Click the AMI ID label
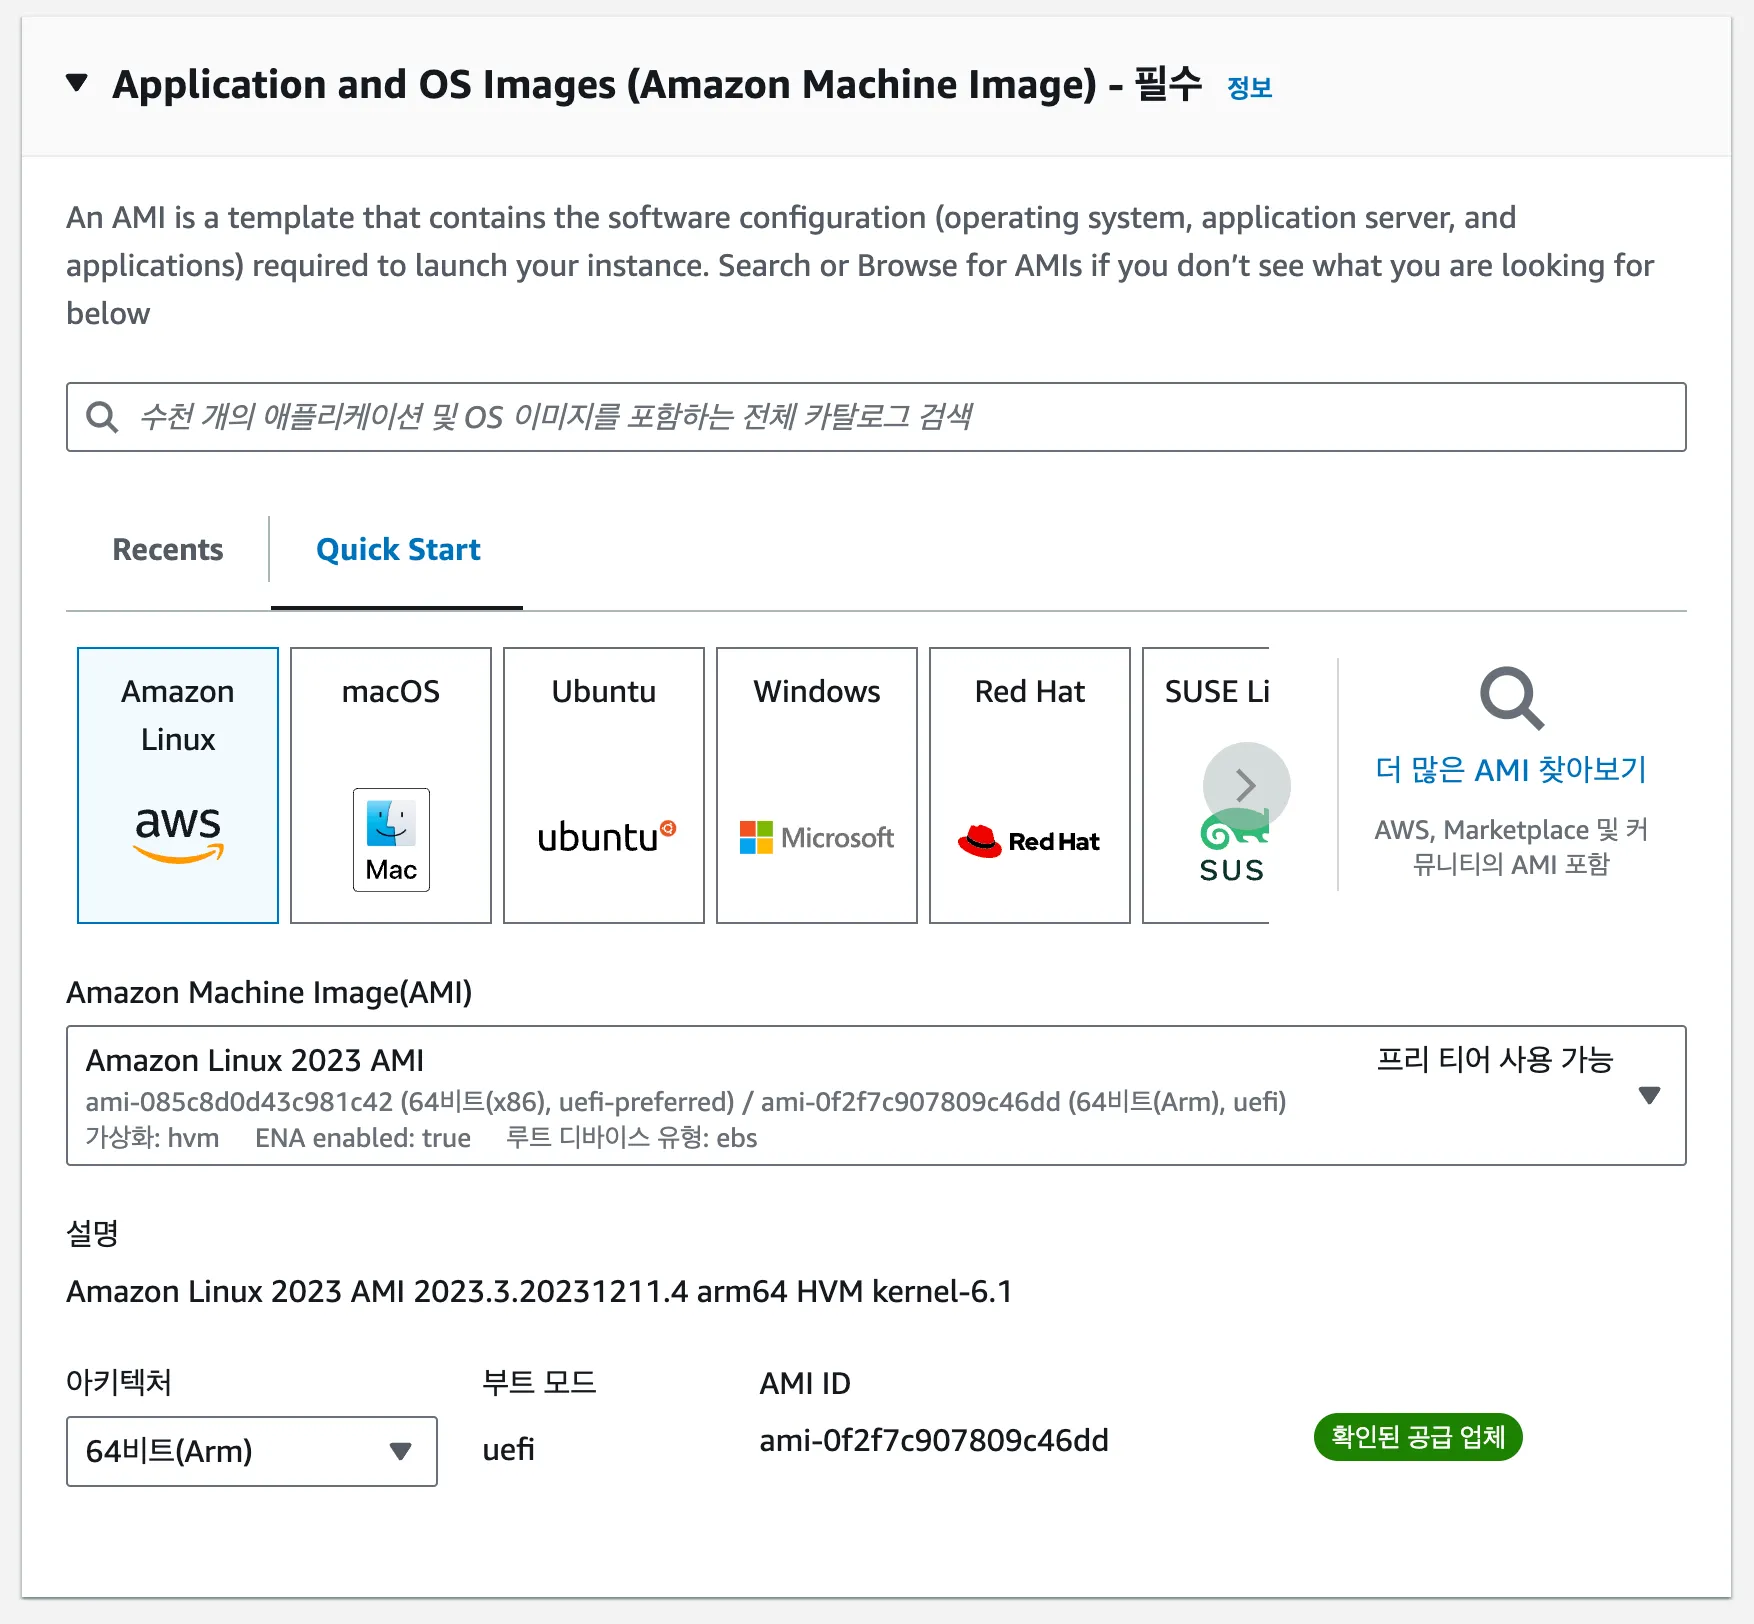 tap(805, 1384)
